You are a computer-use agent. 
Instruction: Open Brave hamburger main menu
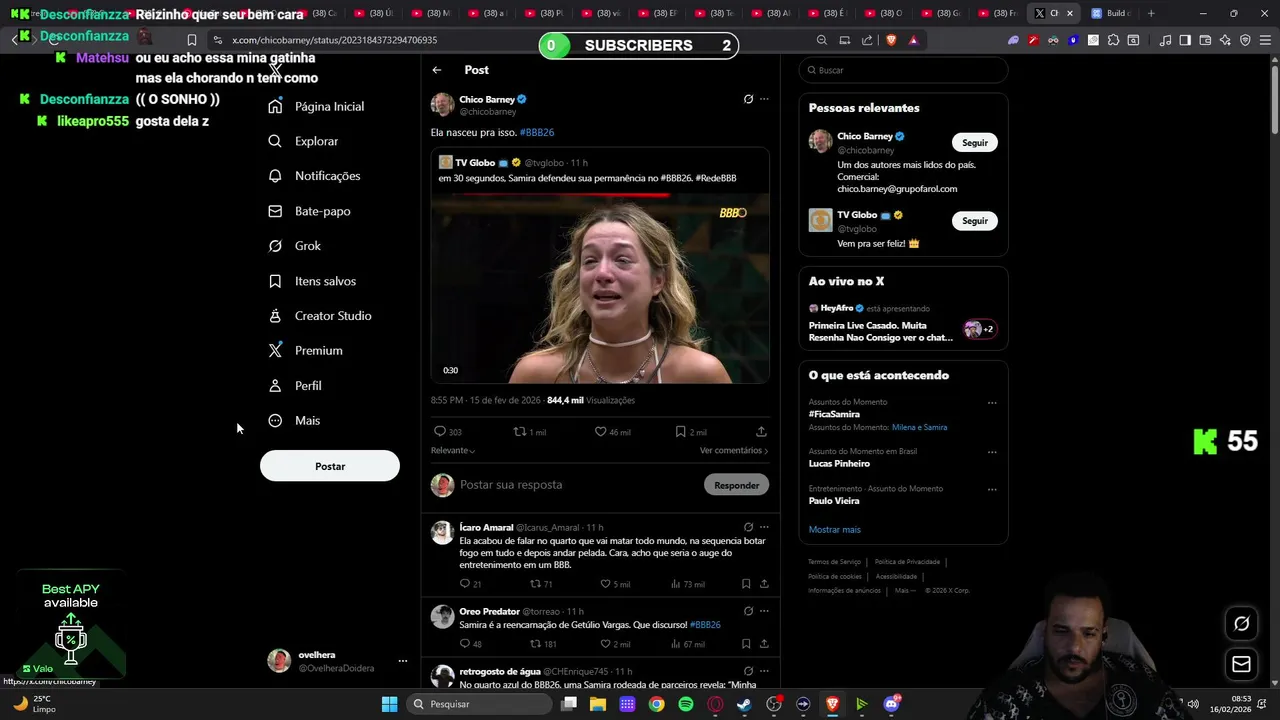(x=1266, y=40)
